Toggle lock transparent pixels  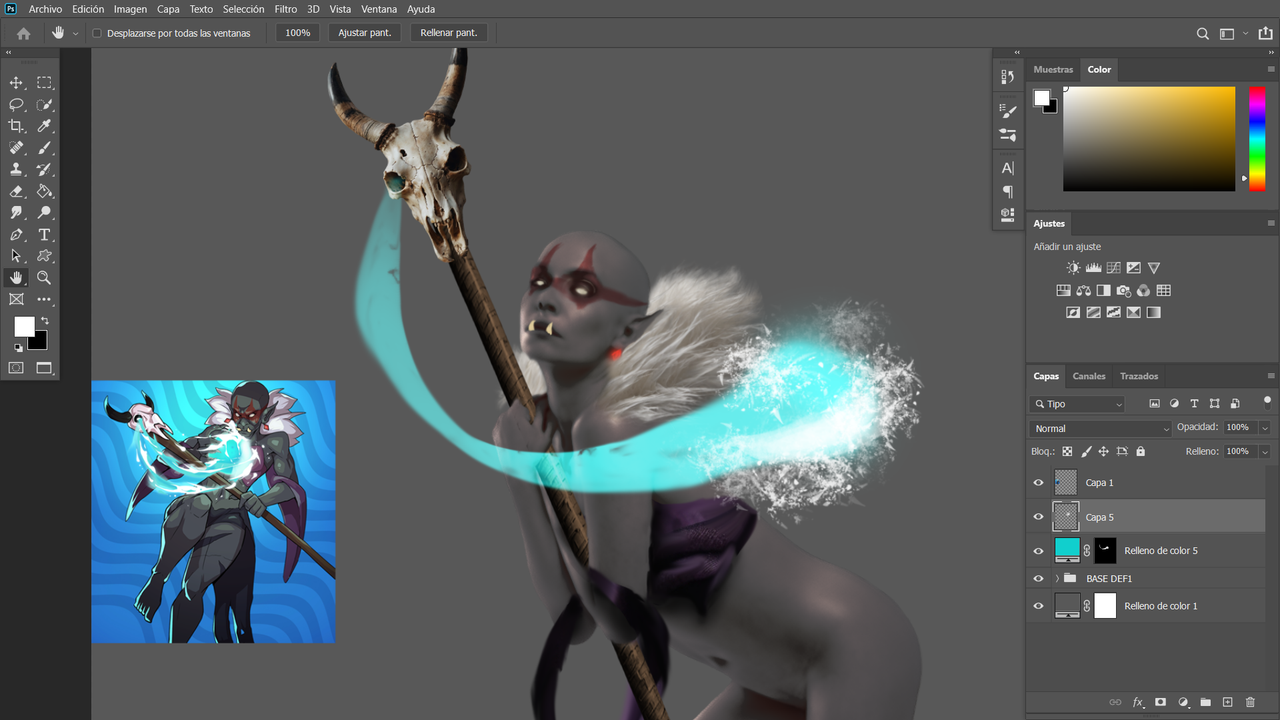(x=1067, y=452)
